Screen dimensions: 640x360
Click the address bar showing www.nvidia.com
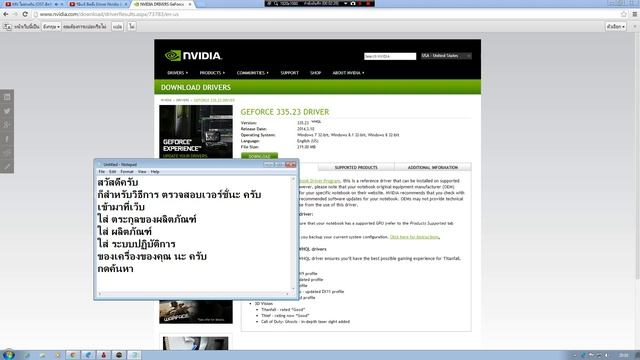coord(327,14)
